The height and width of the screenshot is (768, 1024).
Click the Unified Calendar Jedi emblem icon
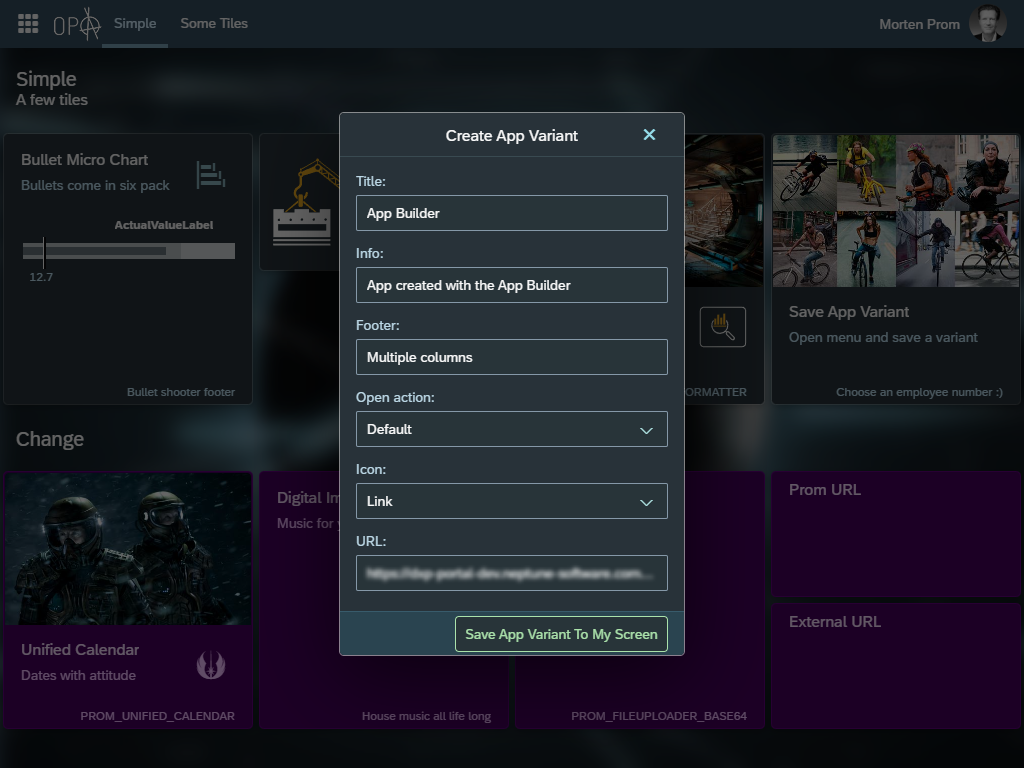point(210,663)
